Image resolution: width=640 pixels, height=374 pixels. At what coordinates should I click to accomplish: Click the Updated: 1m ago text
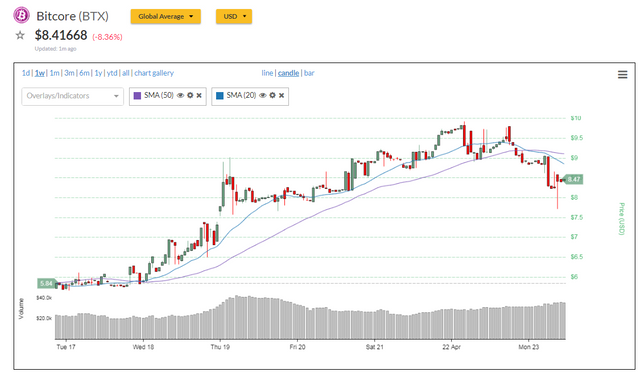point(56,49)
